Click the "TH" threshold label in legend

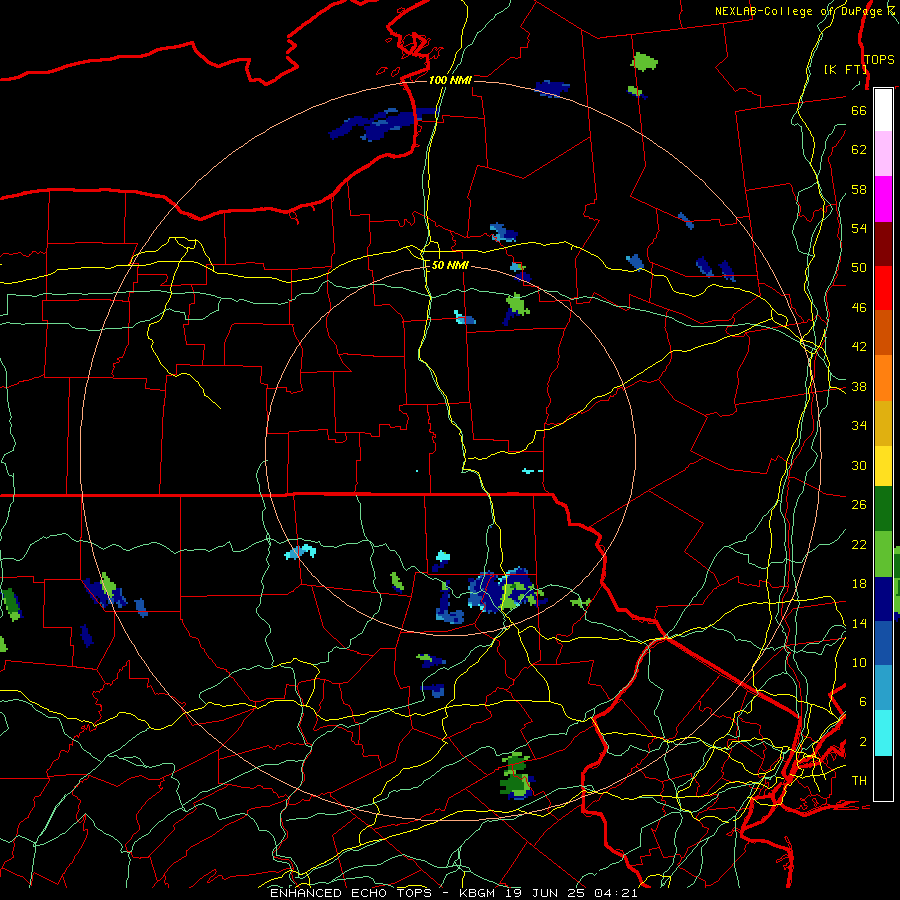coord(859,781)
